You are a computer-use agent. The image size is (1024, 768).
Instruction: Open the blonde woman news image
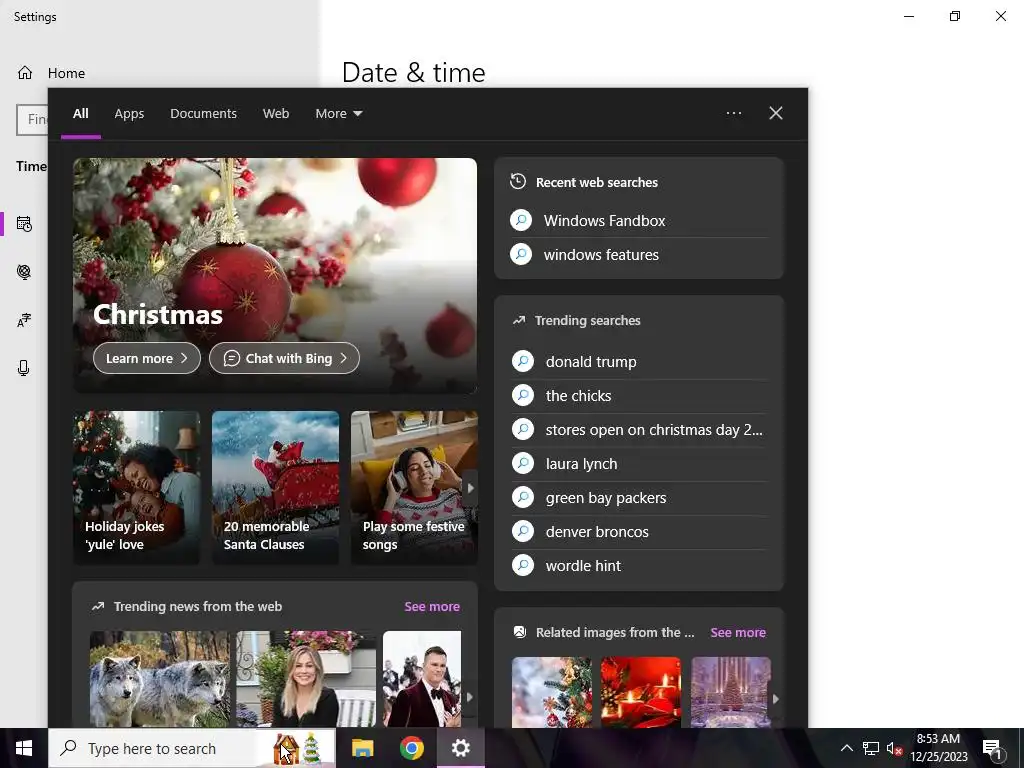click(306, 679)
